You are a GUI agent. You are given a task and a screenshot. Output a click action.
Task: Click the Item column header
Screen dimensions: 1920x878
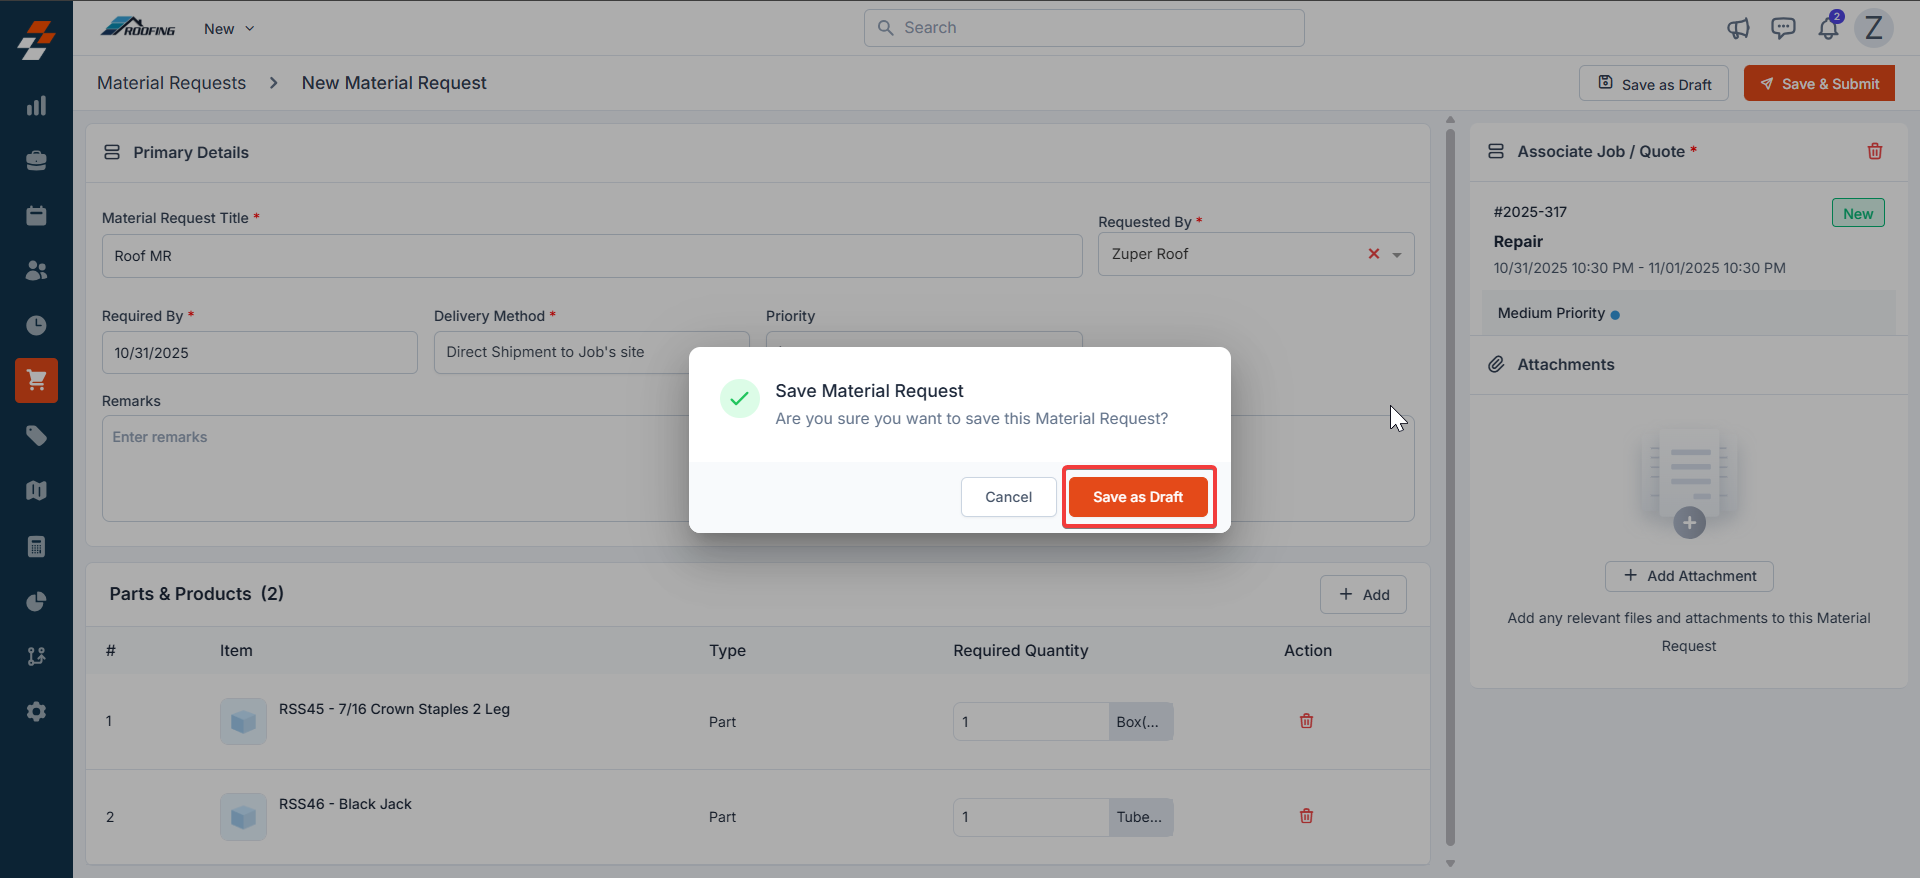236,650
